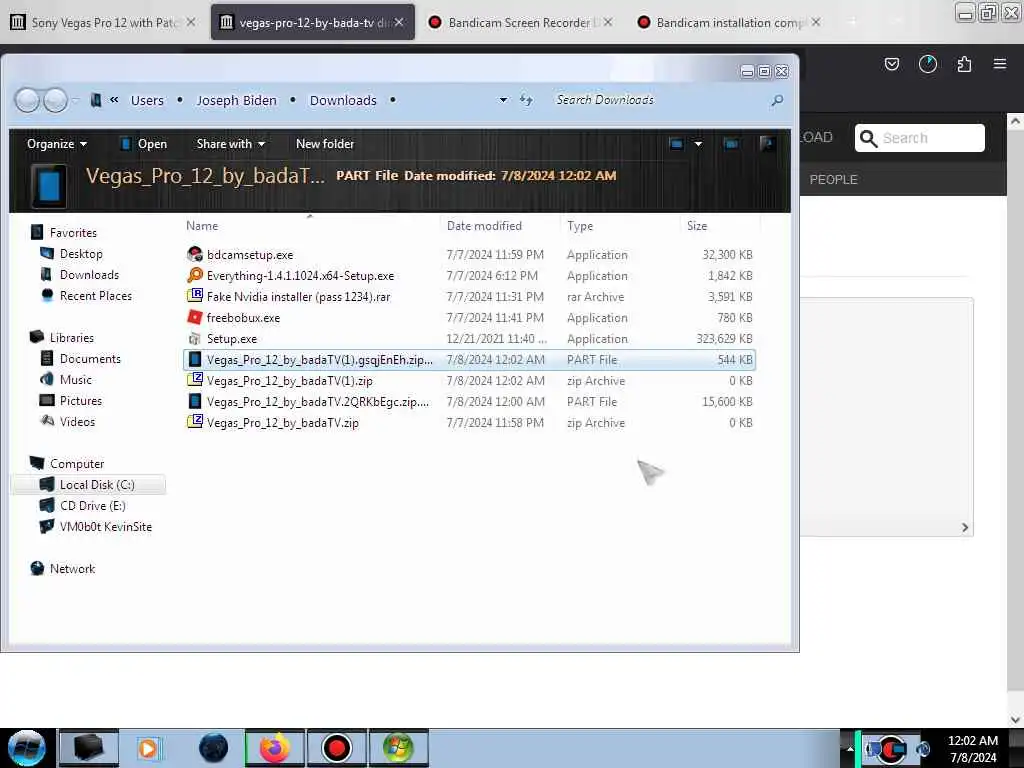Image resolution: width=1024 pixels, height=768 pixels.
Task: Sort files by the Name column header
Action: pyautogui.click(x=202, y=226)
